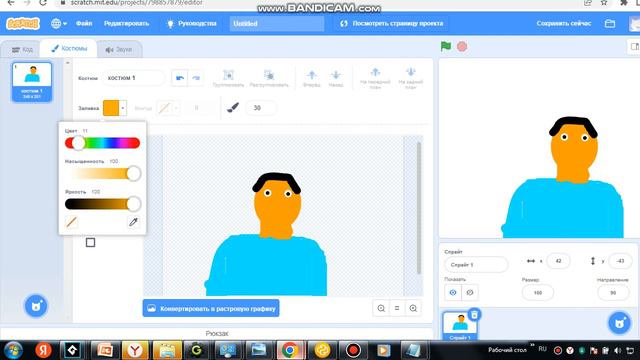Click the Назад arrow icon
640x360 pixels.
coord(336,78)
